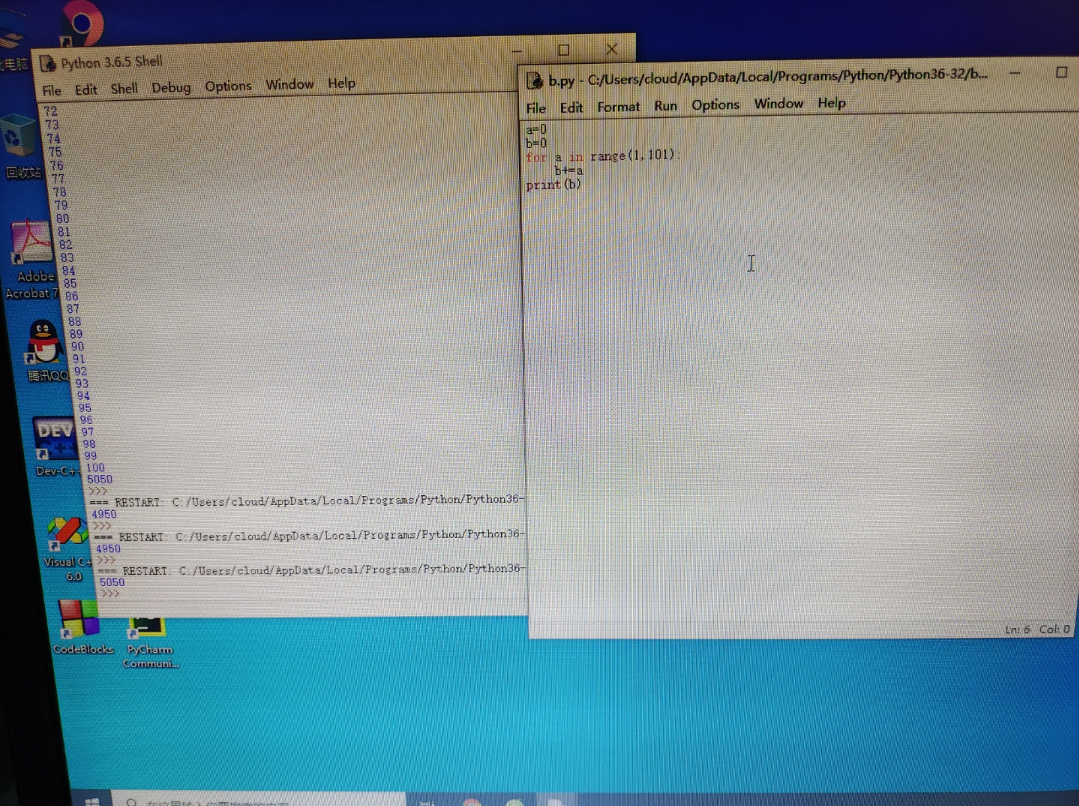The image size is (1079, 806).
Task: Open Options menu in Python Shell
Action: 228,86
